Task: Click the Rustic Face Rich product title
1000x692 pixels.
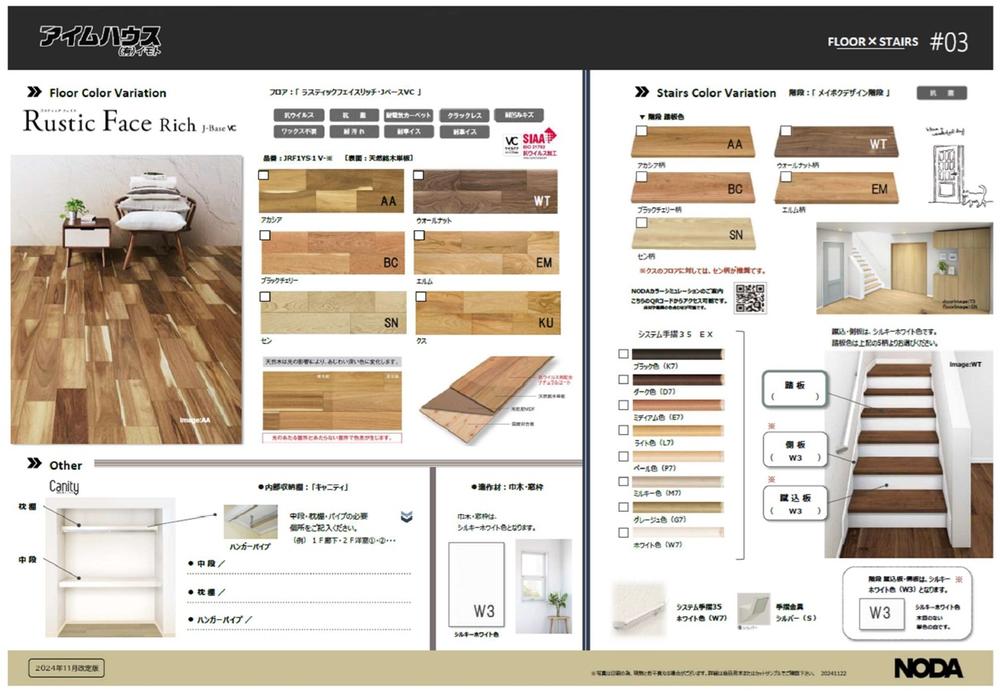Action: [x=129, y=121]
